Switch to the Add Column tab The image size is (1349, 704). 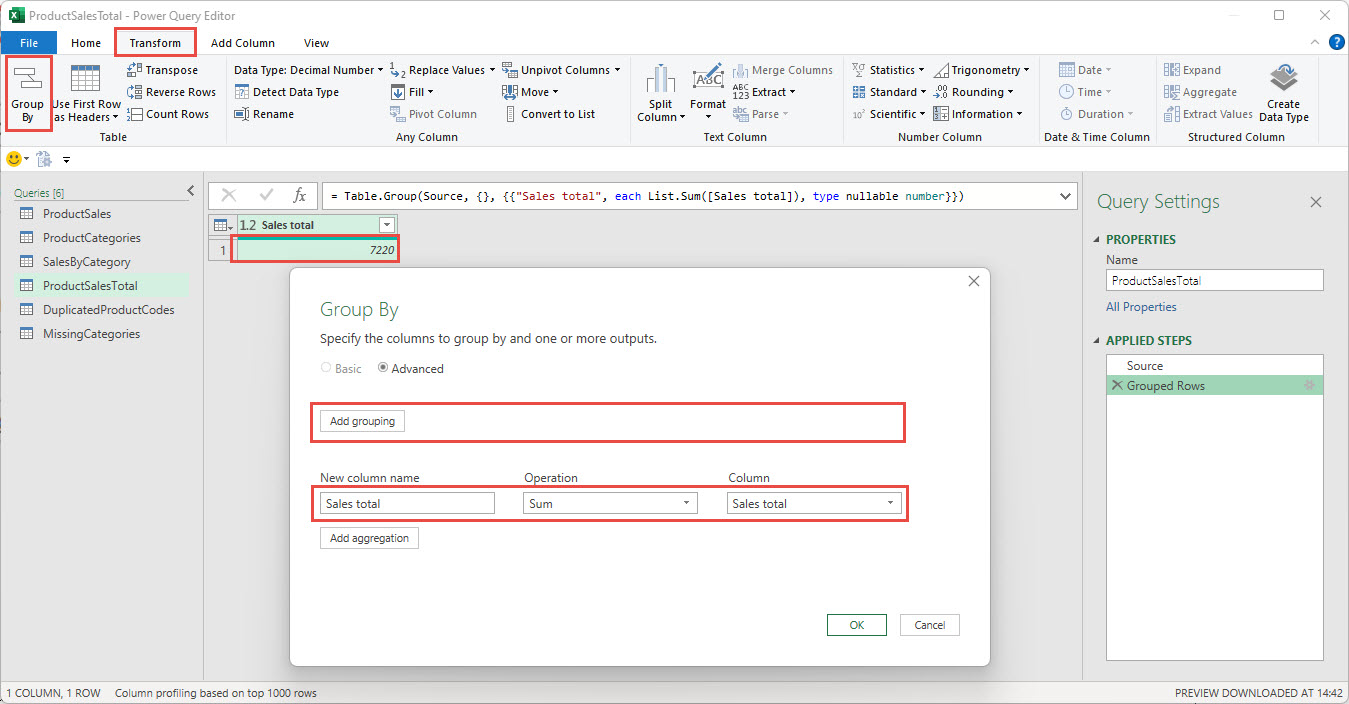243,43
